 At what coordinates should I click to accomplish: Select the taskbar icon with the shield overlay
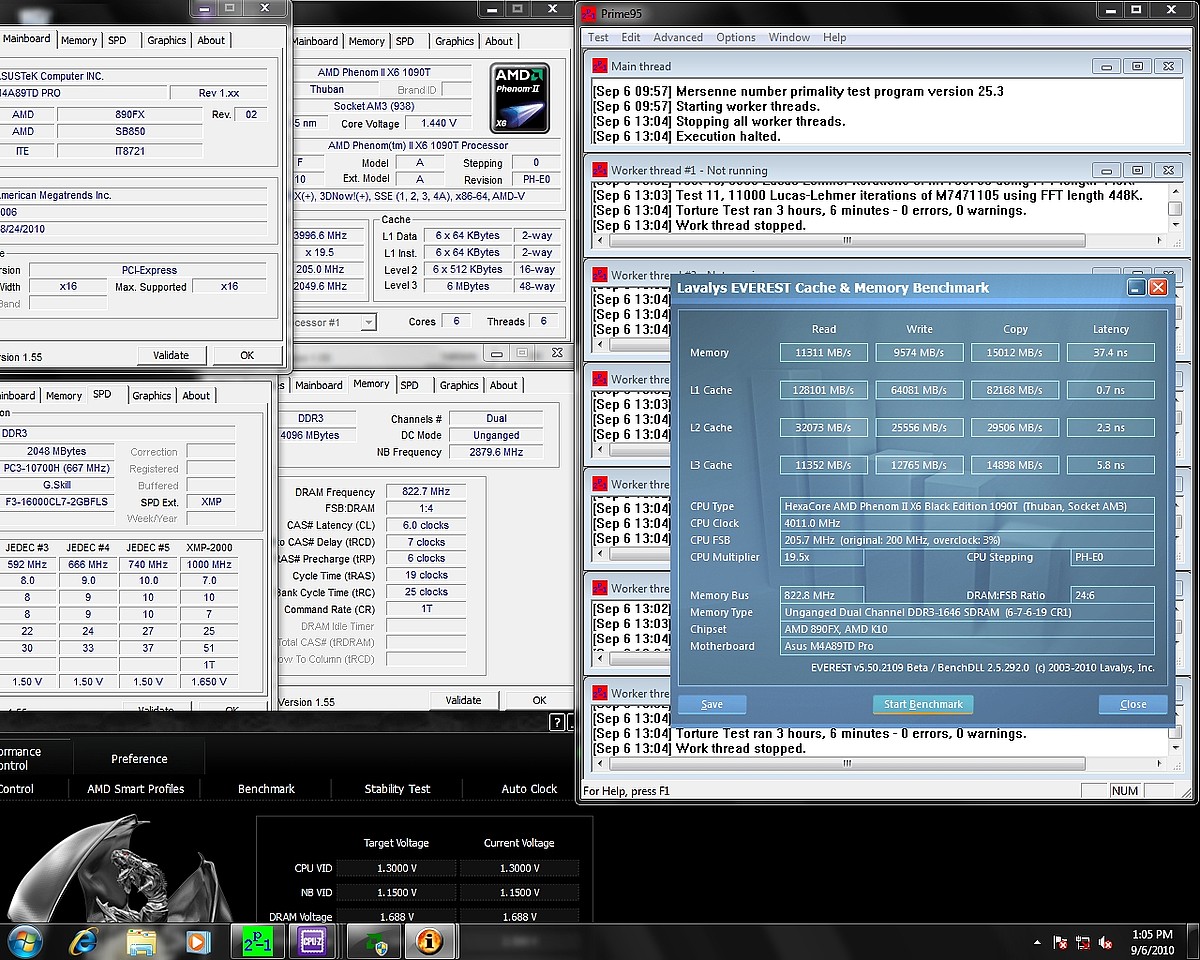373,941
